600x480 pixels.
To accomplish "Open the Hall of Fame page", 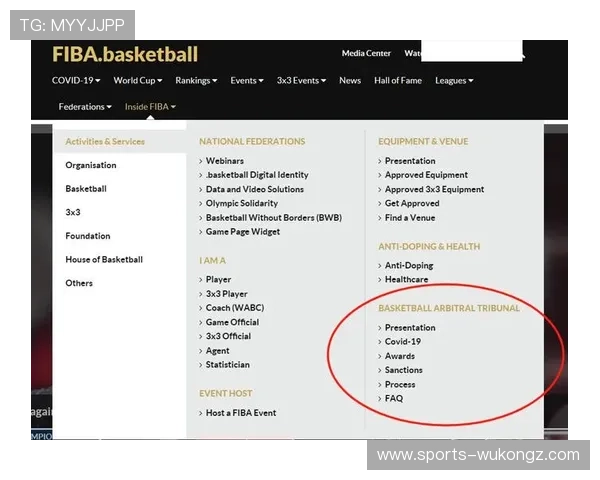I will click(x=398, y=80).
